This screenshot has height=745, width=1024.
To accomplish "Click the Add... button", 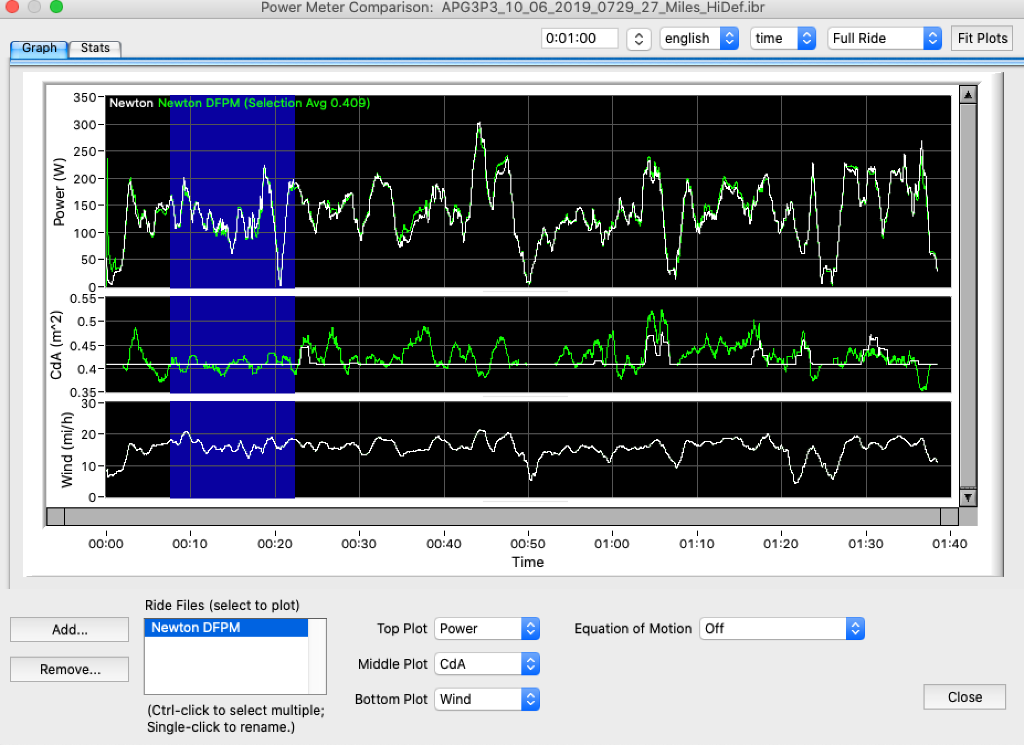I will pos(69,630).
